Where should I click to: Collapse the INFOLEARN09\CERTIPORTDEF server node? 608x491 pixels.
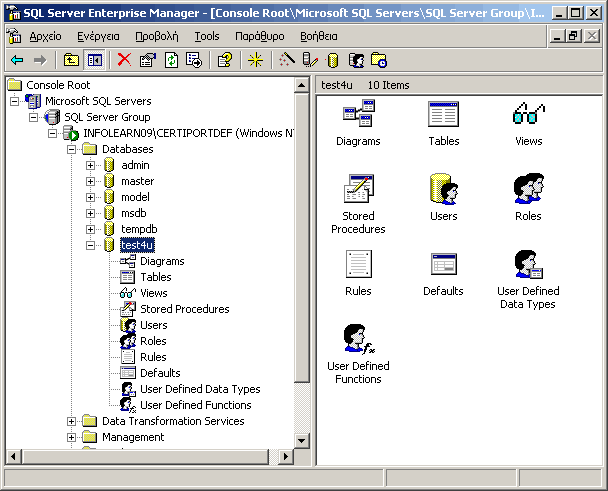click(52, 133)
